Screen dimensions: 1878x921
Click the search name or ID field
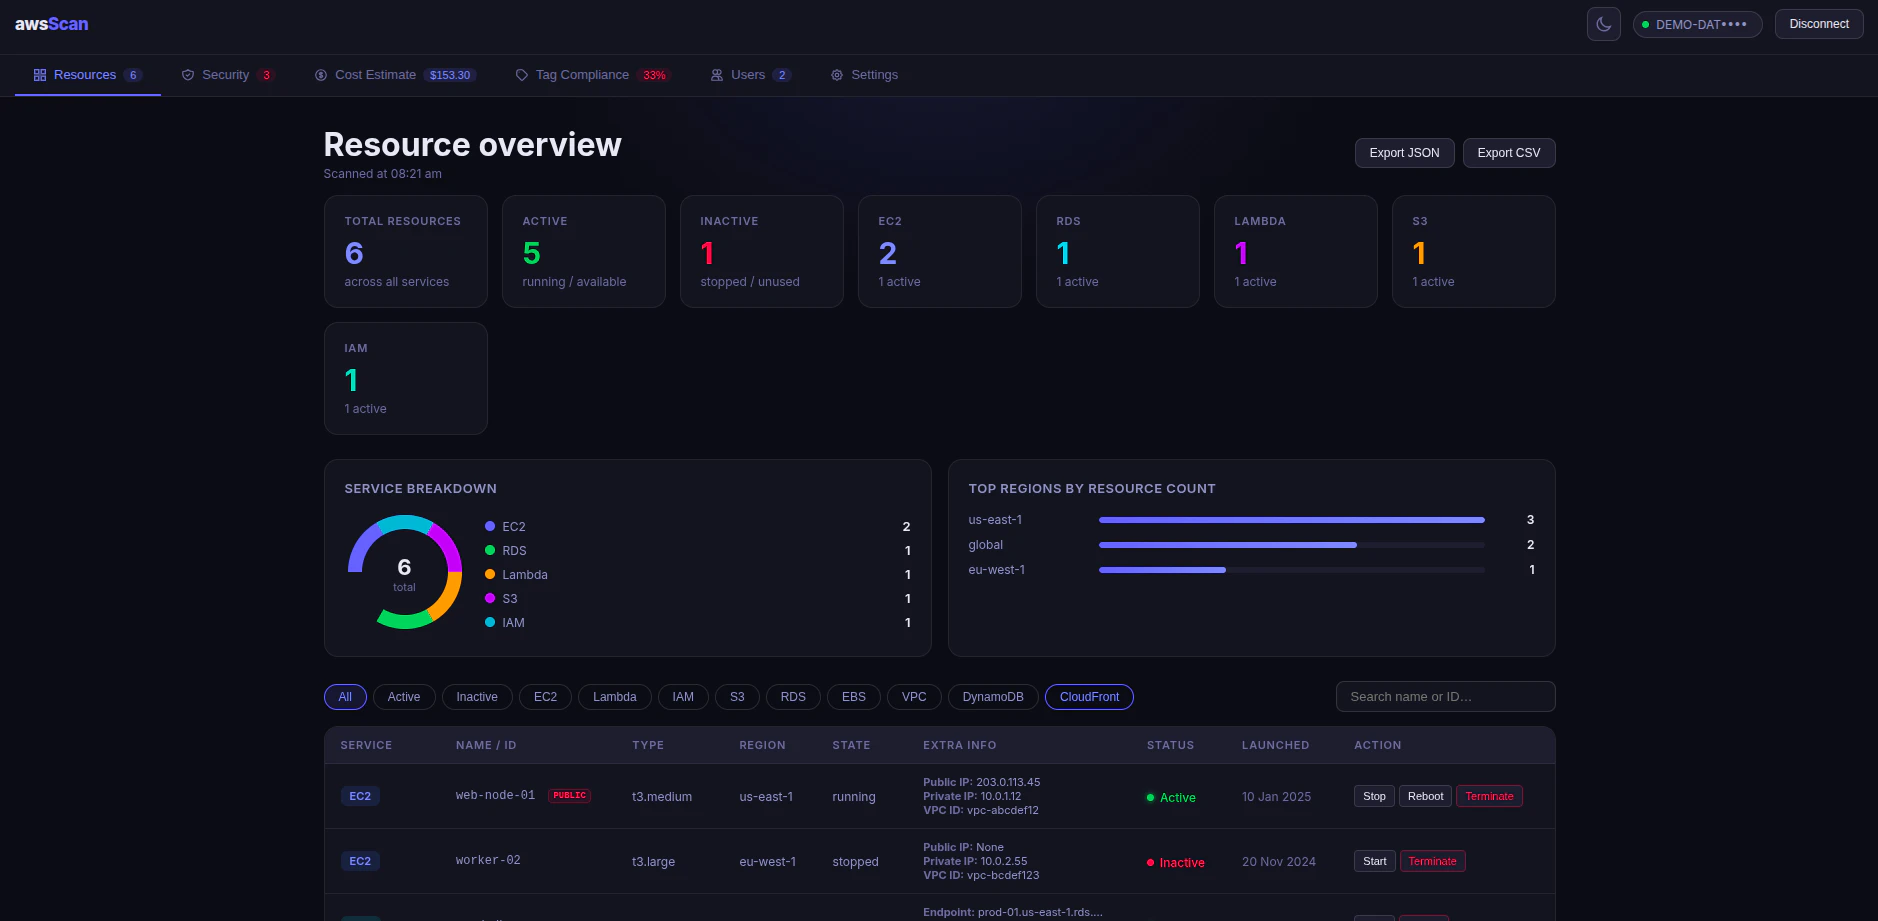1444,696
